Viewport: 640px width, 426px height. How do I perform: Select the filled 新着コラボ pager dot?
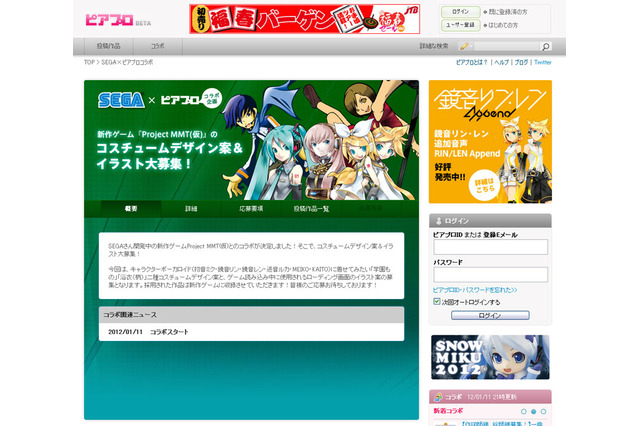pos(533,411)
